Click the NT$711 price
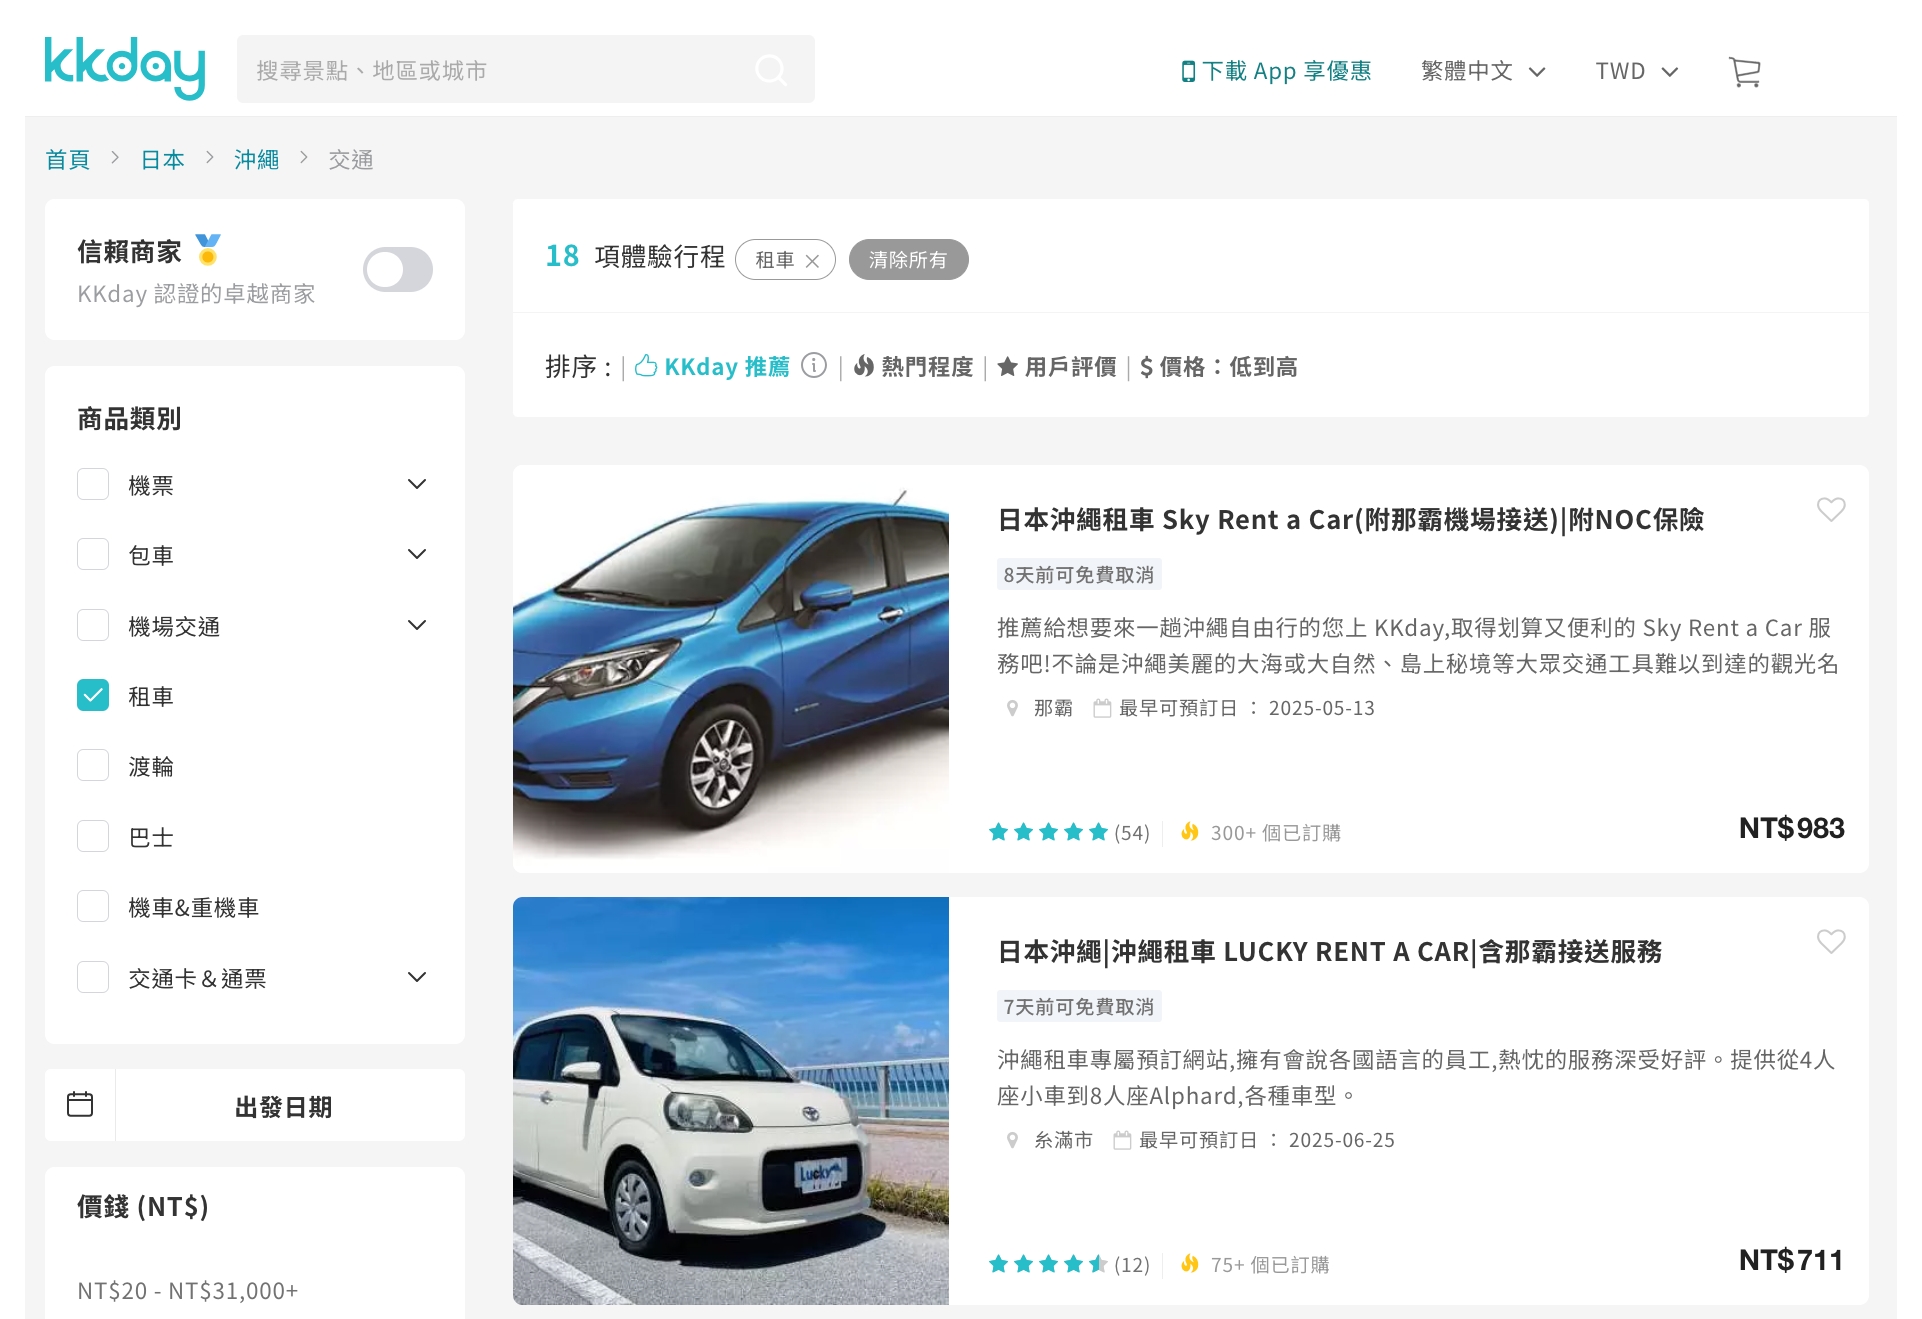The height and width of the screenshot is (1319, 1922). [1791, 1261]
